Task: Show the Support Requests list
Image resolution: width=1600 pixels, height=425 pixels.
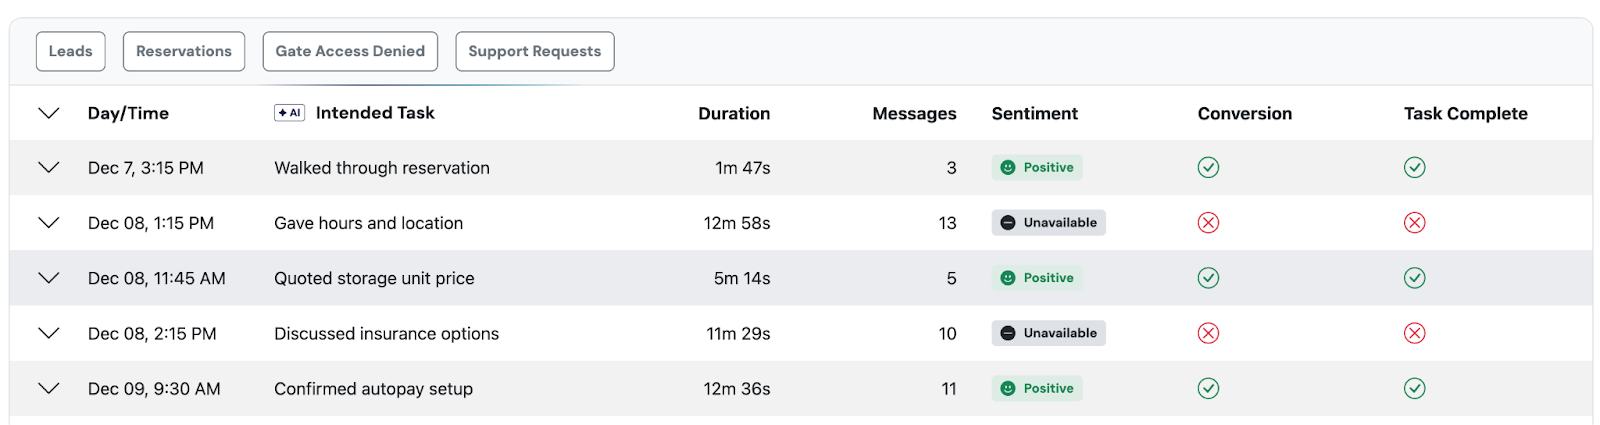Action: pyautogui.click(x=534, y=51)
